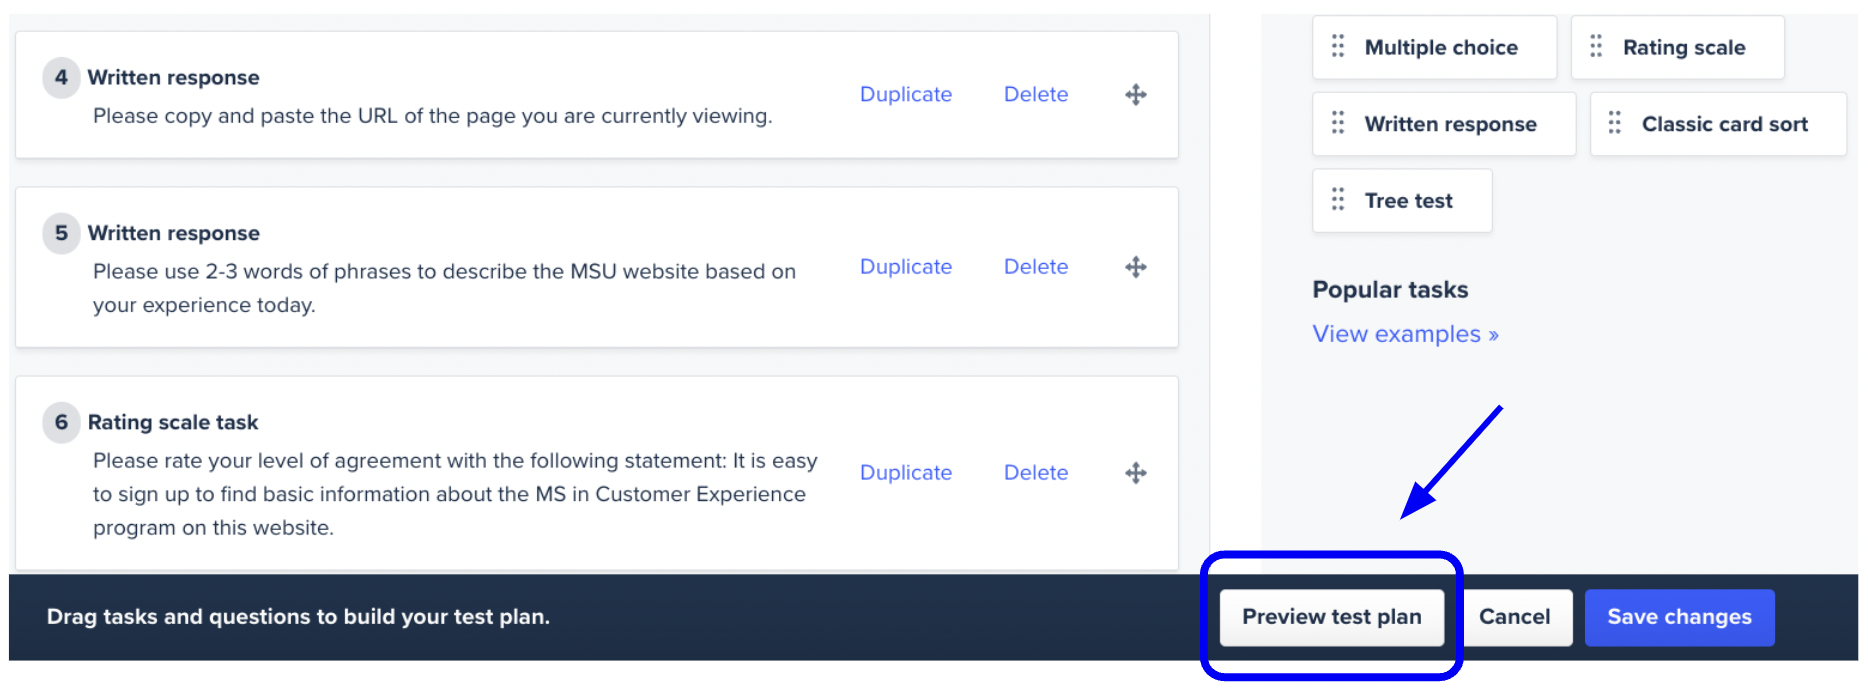Grab the drag dots on Tree test
The width and height of the screenshot is (1868, 696).
click(1338, 200)
